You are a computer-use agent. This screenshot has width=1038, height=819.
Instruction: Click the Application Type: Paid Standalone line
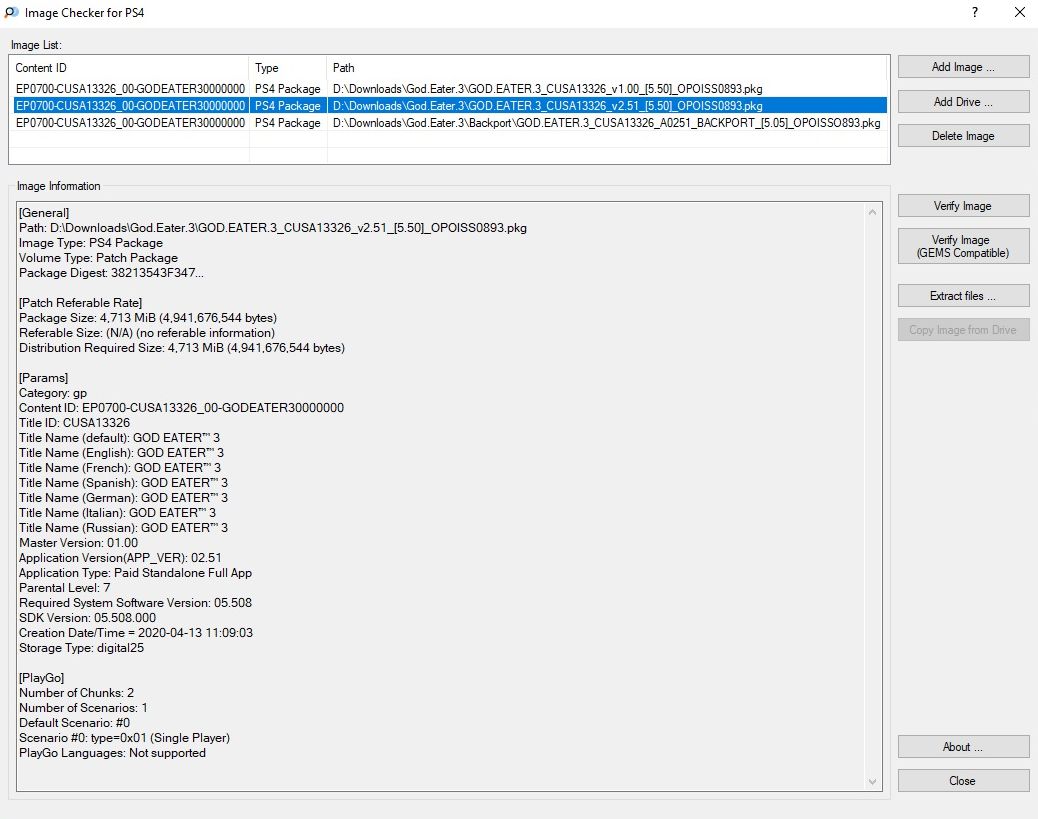click(x=135, y=573)
